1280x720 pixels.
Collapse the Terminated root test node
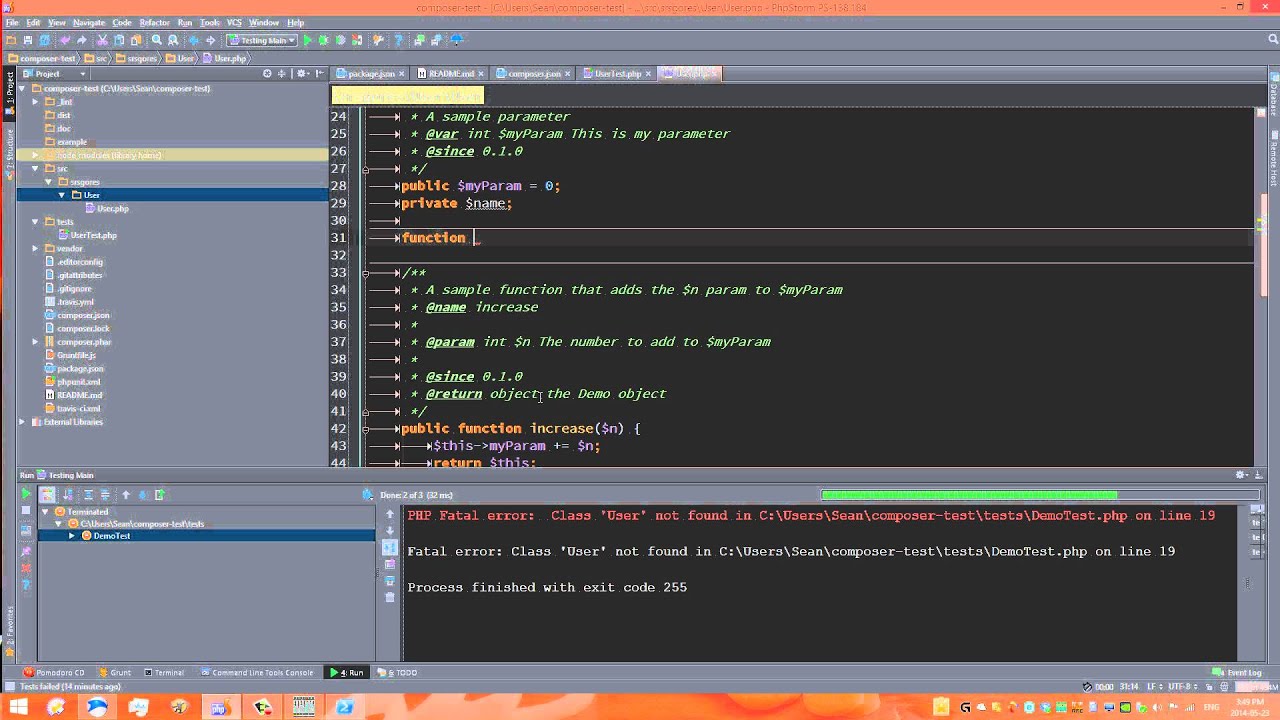pos(45,512)
